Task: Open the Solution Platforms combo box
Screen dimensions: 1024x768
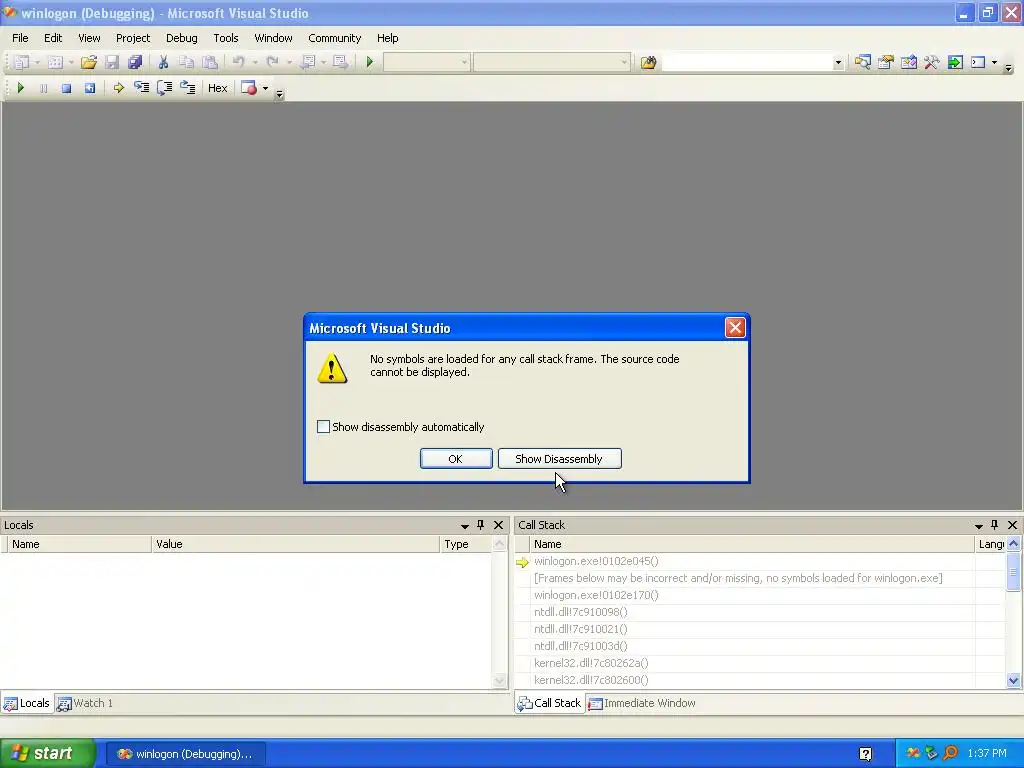Action: tap(551, 62)
